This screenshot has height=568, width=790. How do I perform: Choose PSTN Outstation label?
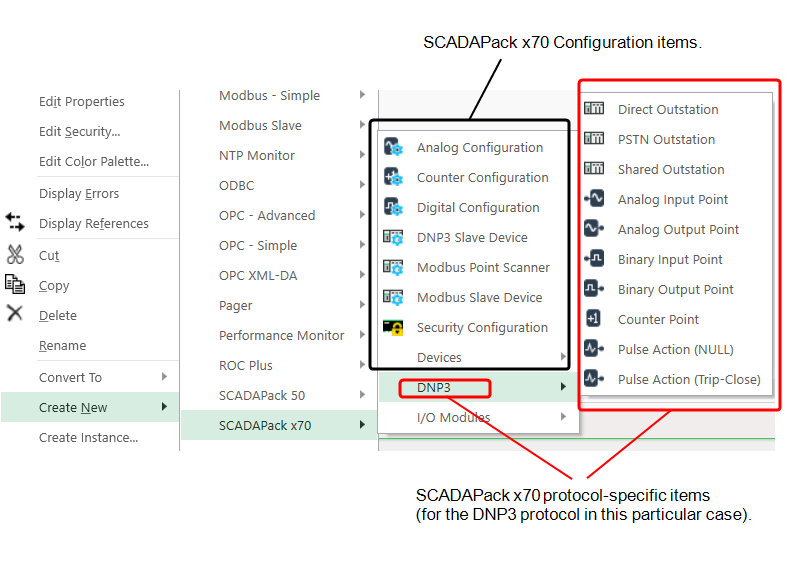tap(667, 140)
